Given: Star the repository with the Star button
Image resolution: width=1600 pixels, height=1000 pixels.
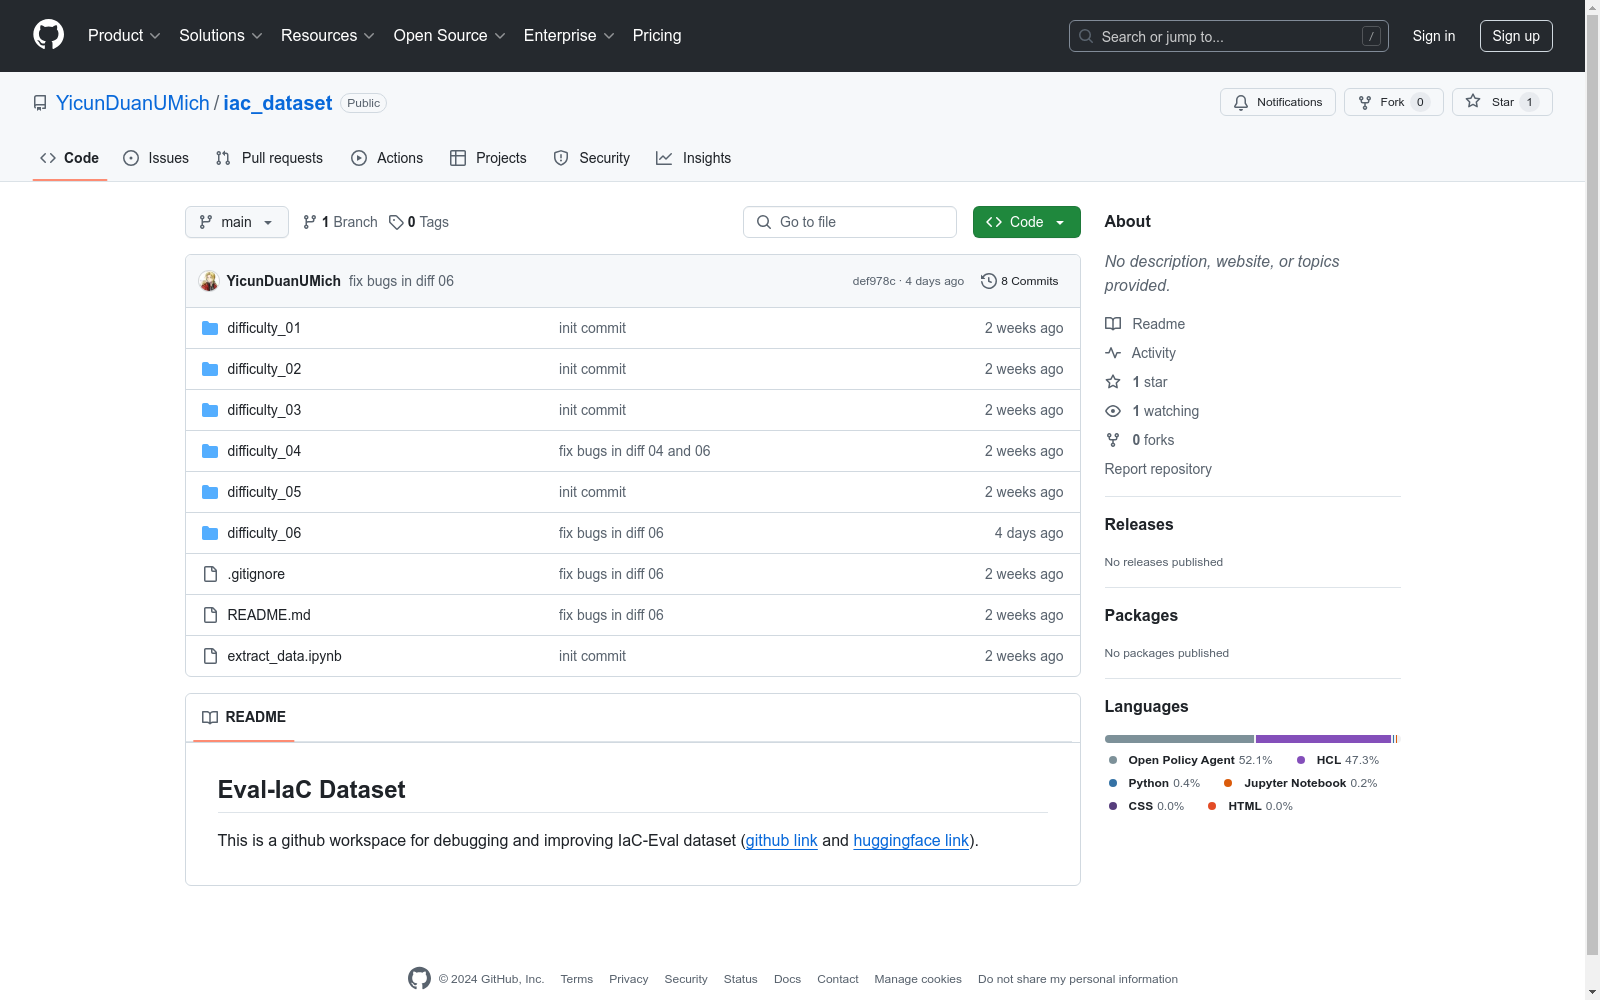Looking at the screenshot, I should pos(1502,102).
